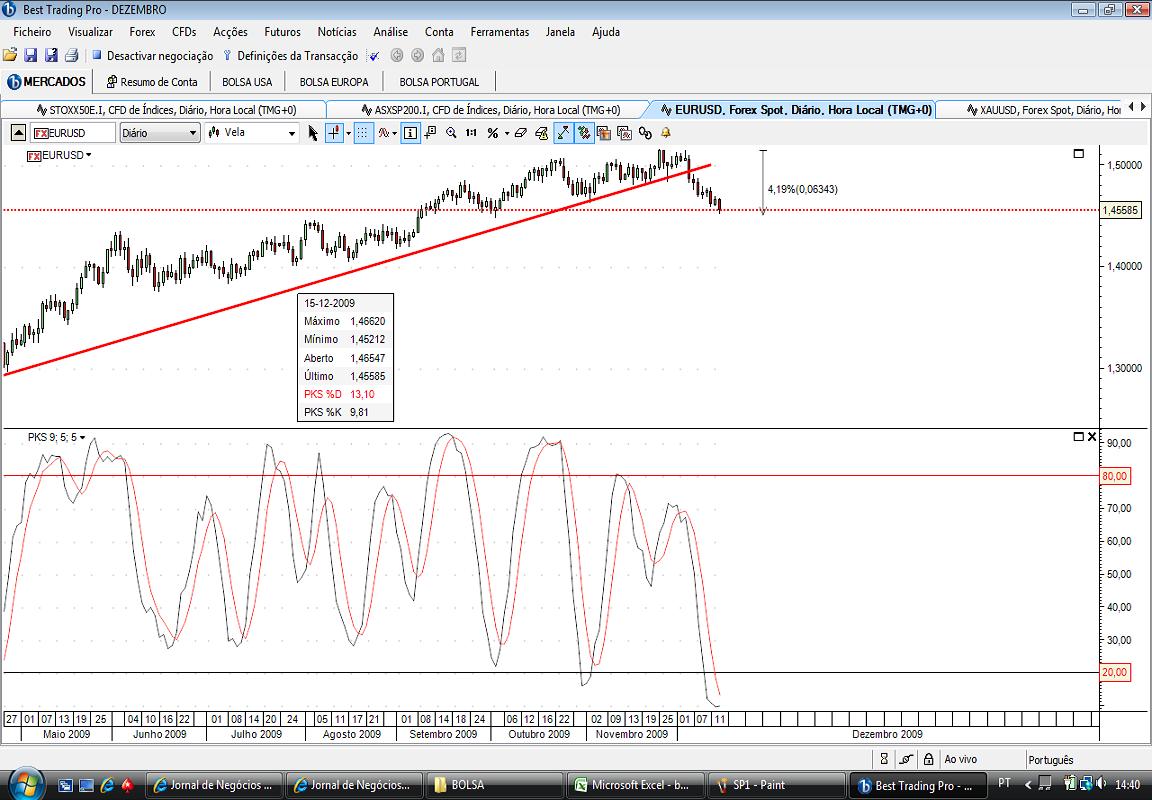Switch to BOLSA EUROPA tab

coord(334,82)
